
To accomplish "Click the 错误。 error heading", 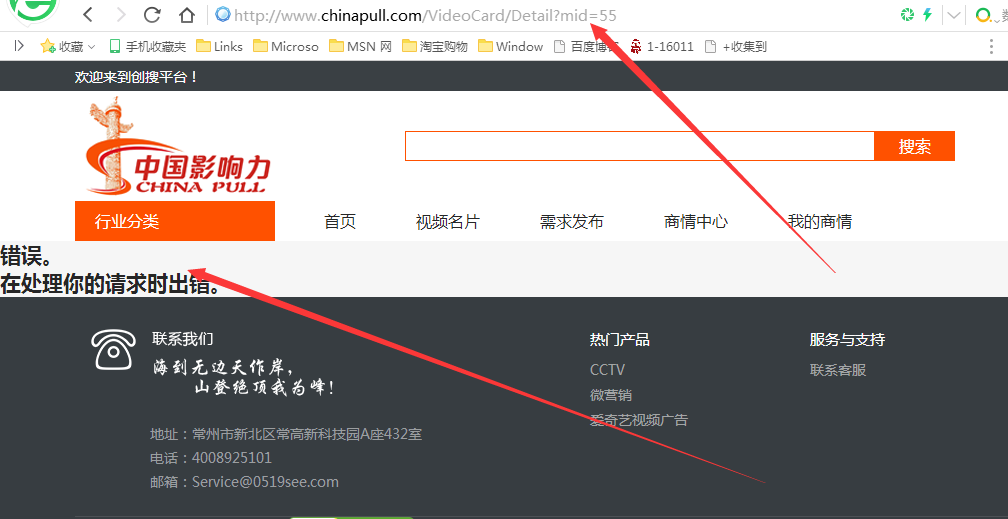I will tap(26, 255).
